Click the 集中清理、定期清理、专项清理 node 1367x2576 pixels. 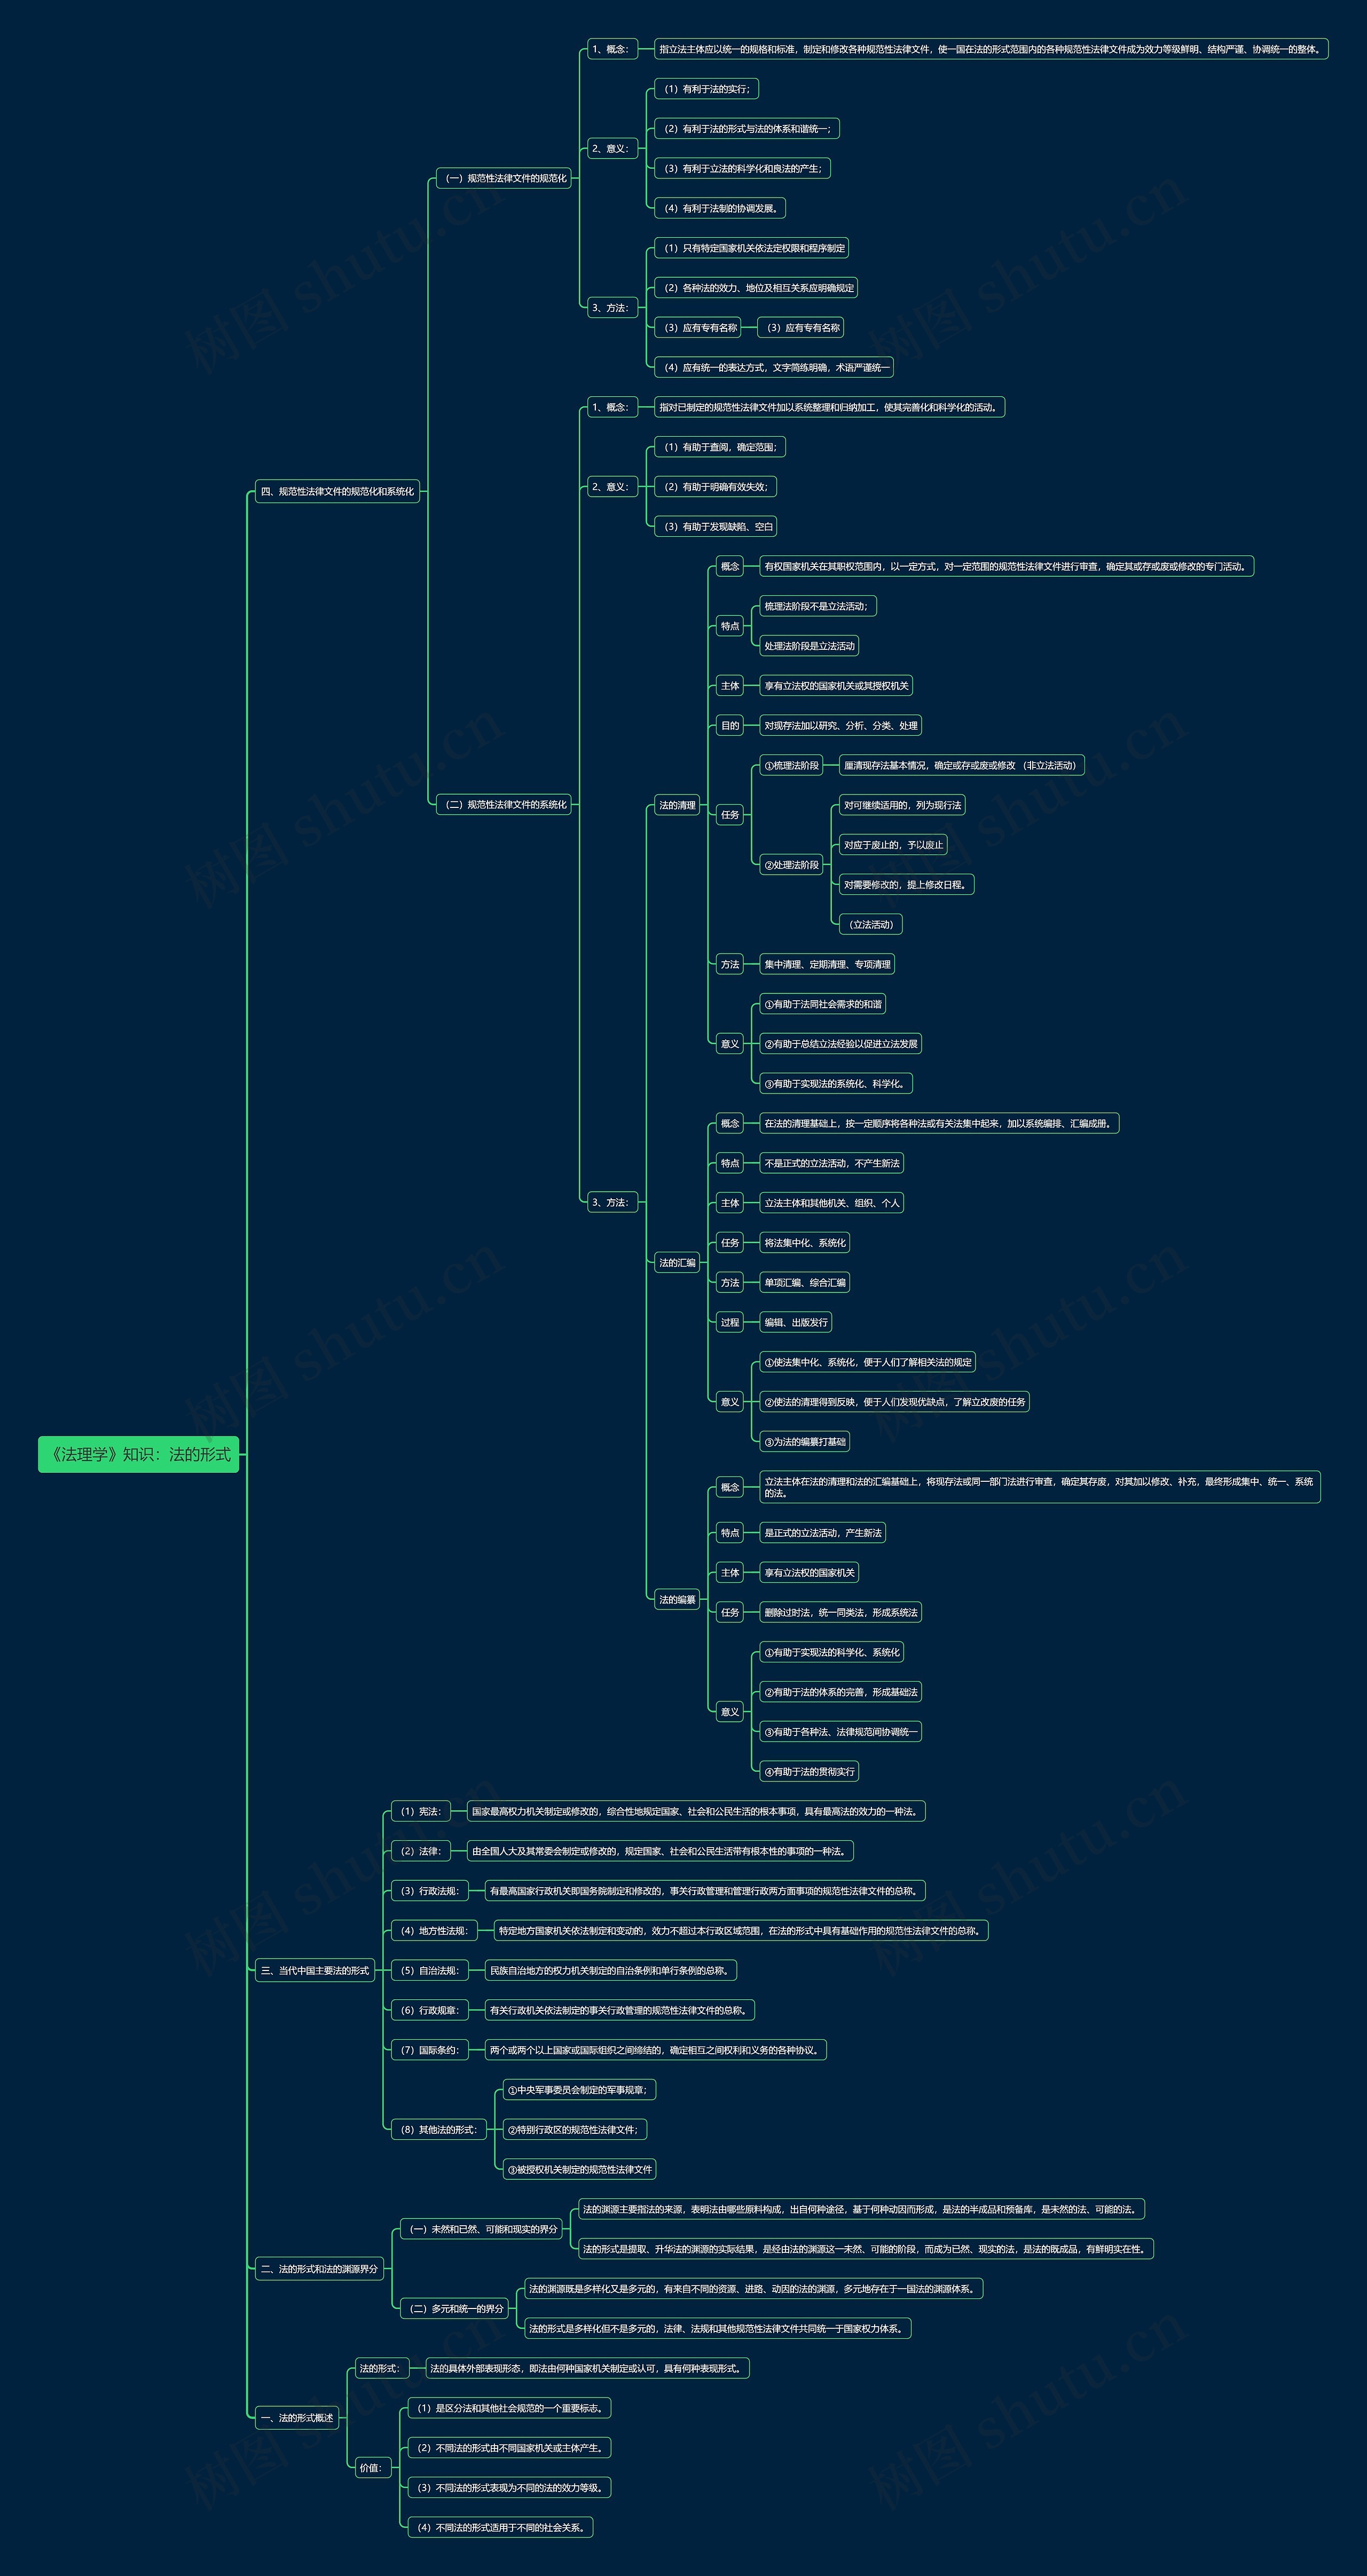827,964
